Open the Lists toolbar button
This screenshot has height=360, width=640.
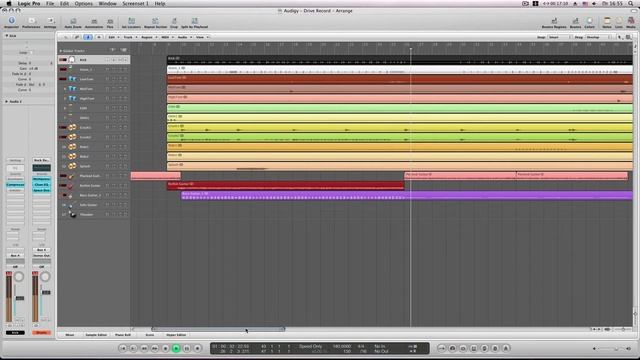tap(619, 22)
